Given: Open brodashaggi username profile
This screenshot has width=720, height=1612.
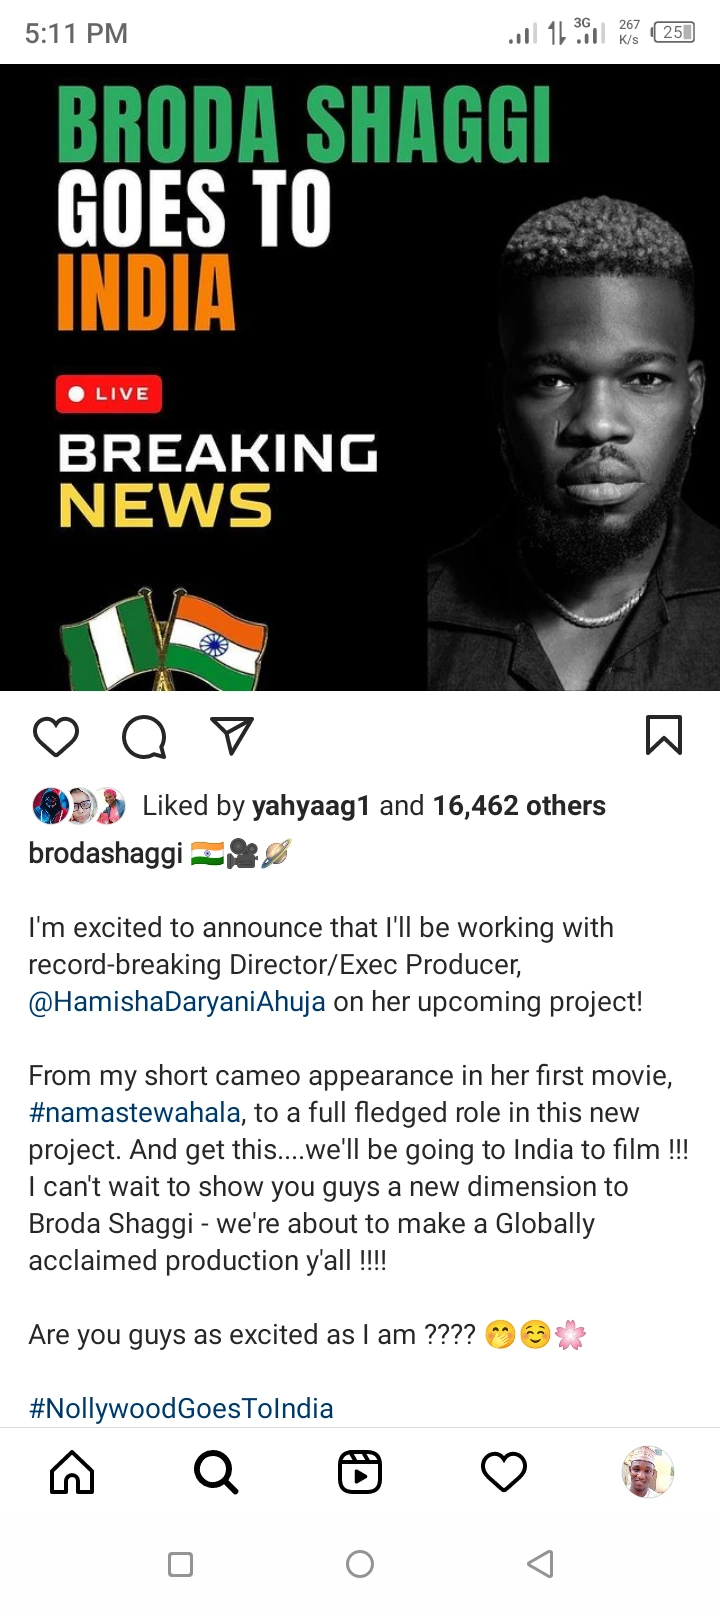Looking at the screenshot, I should [x=106, y=853].
